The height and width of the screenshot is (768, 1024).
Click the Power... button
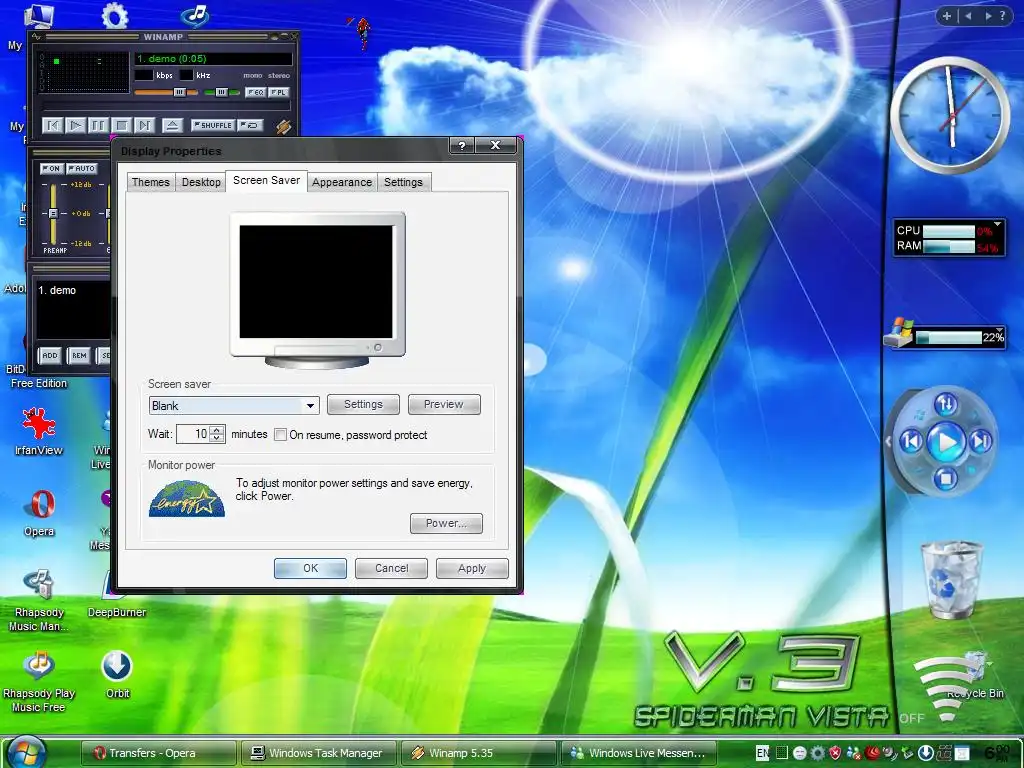446,523
